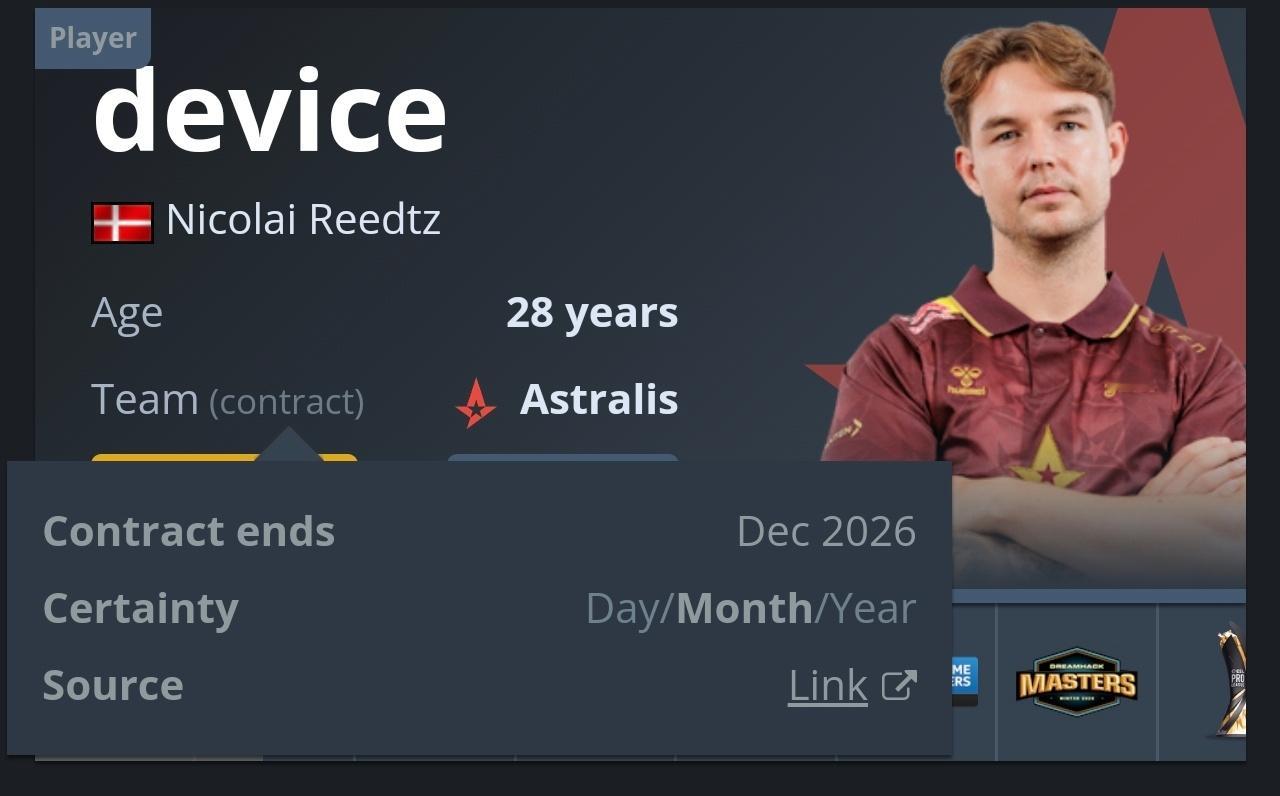
Task: Click the Dec 2026 contract end date
Action: coord(826,531)
